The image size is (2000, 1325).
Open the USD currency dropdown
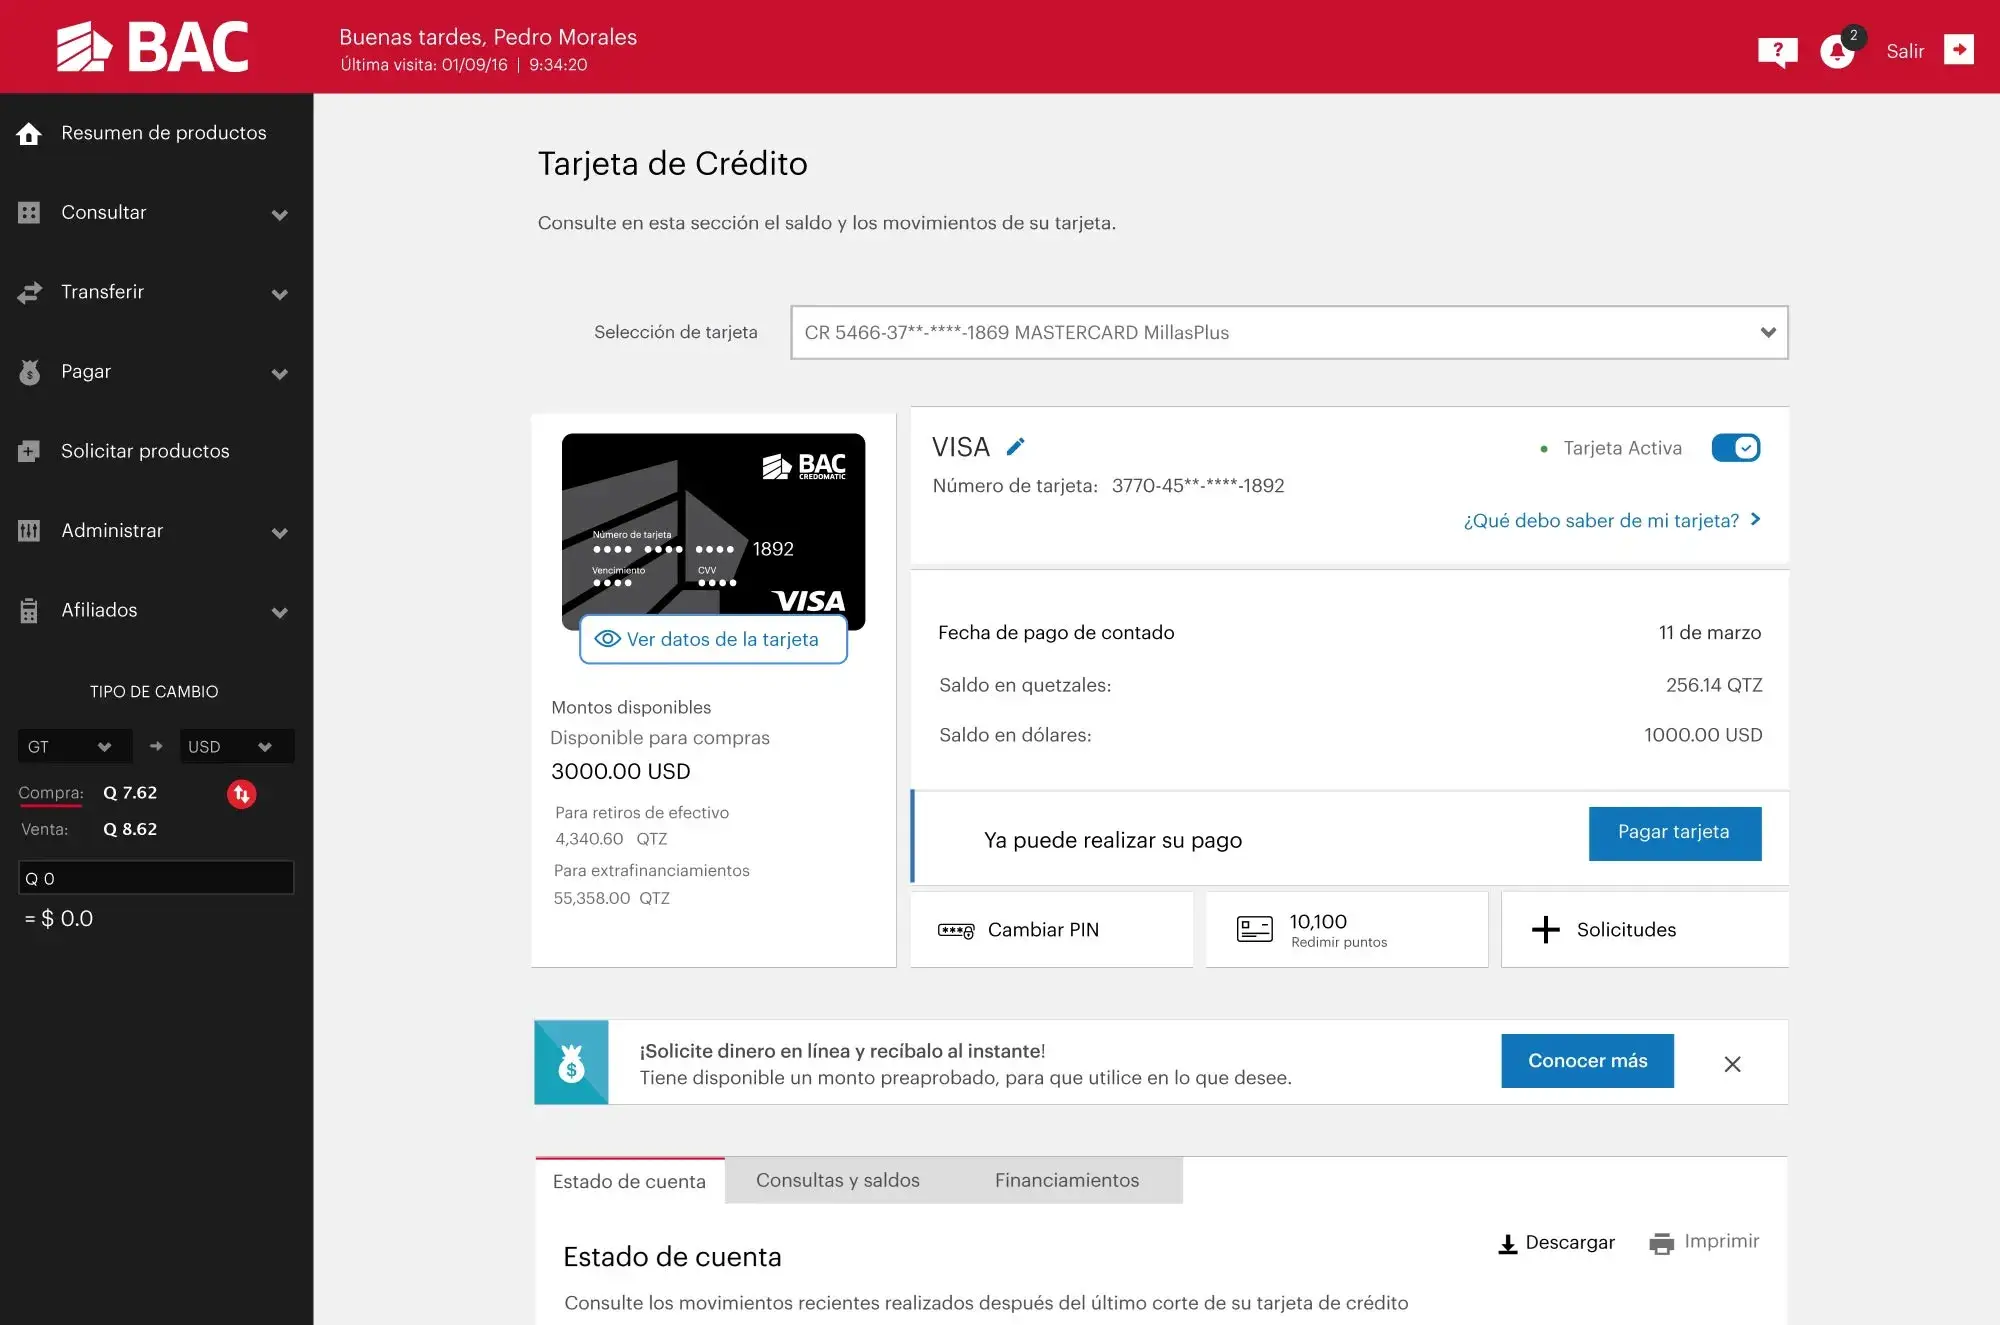[236, 747]
